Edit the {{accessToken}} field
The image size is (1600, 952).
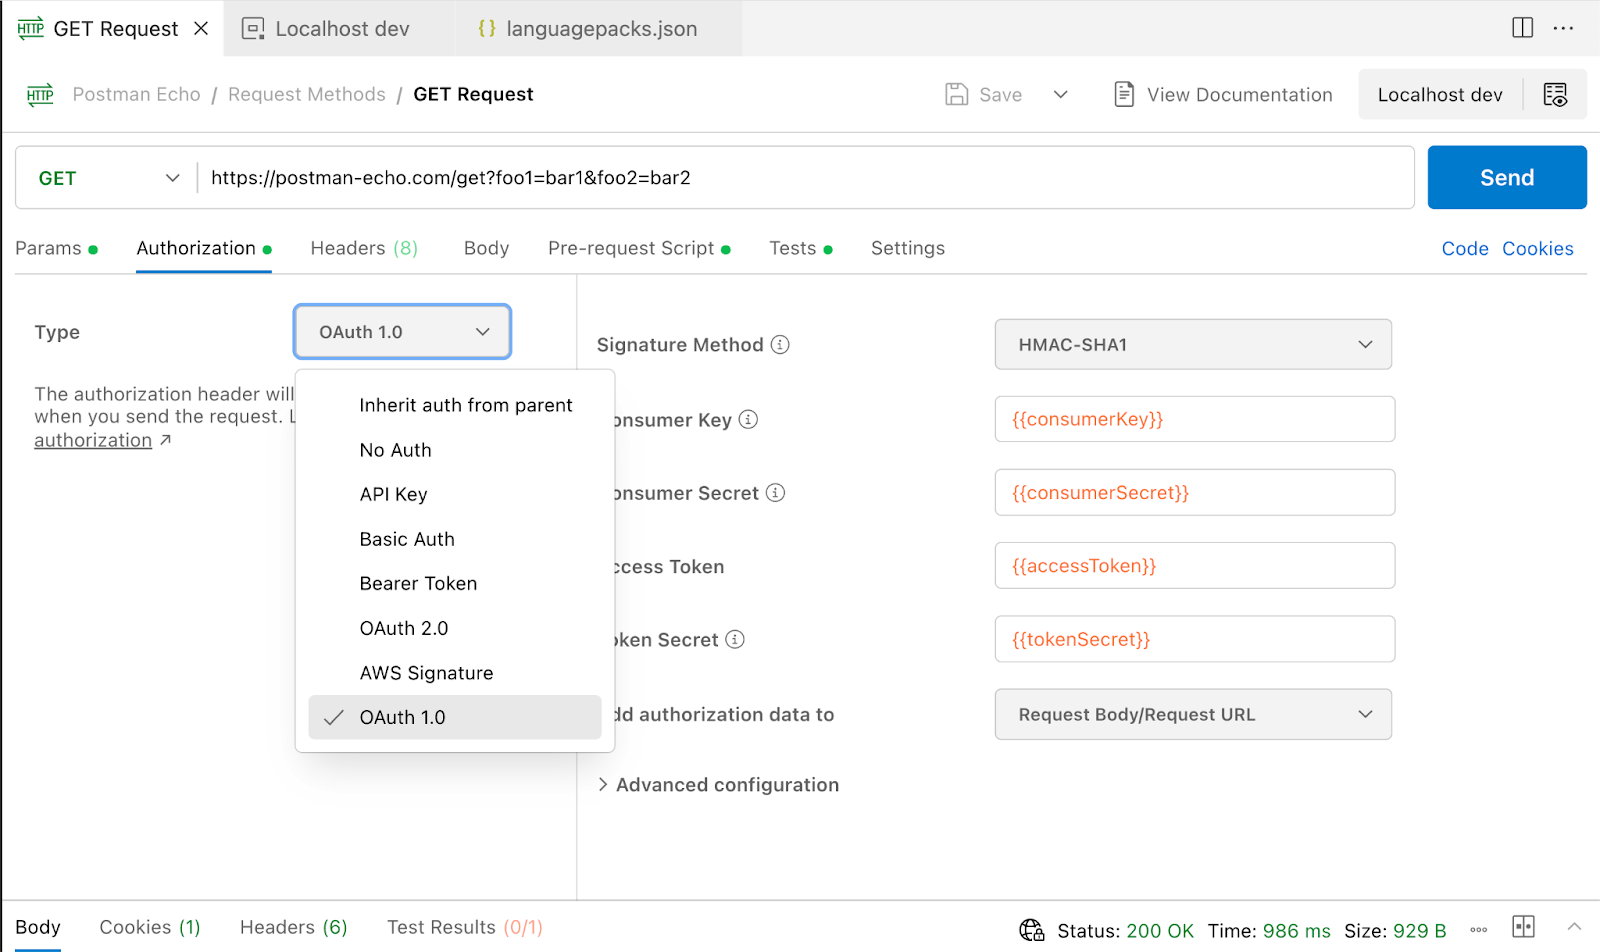point(1195,566)
